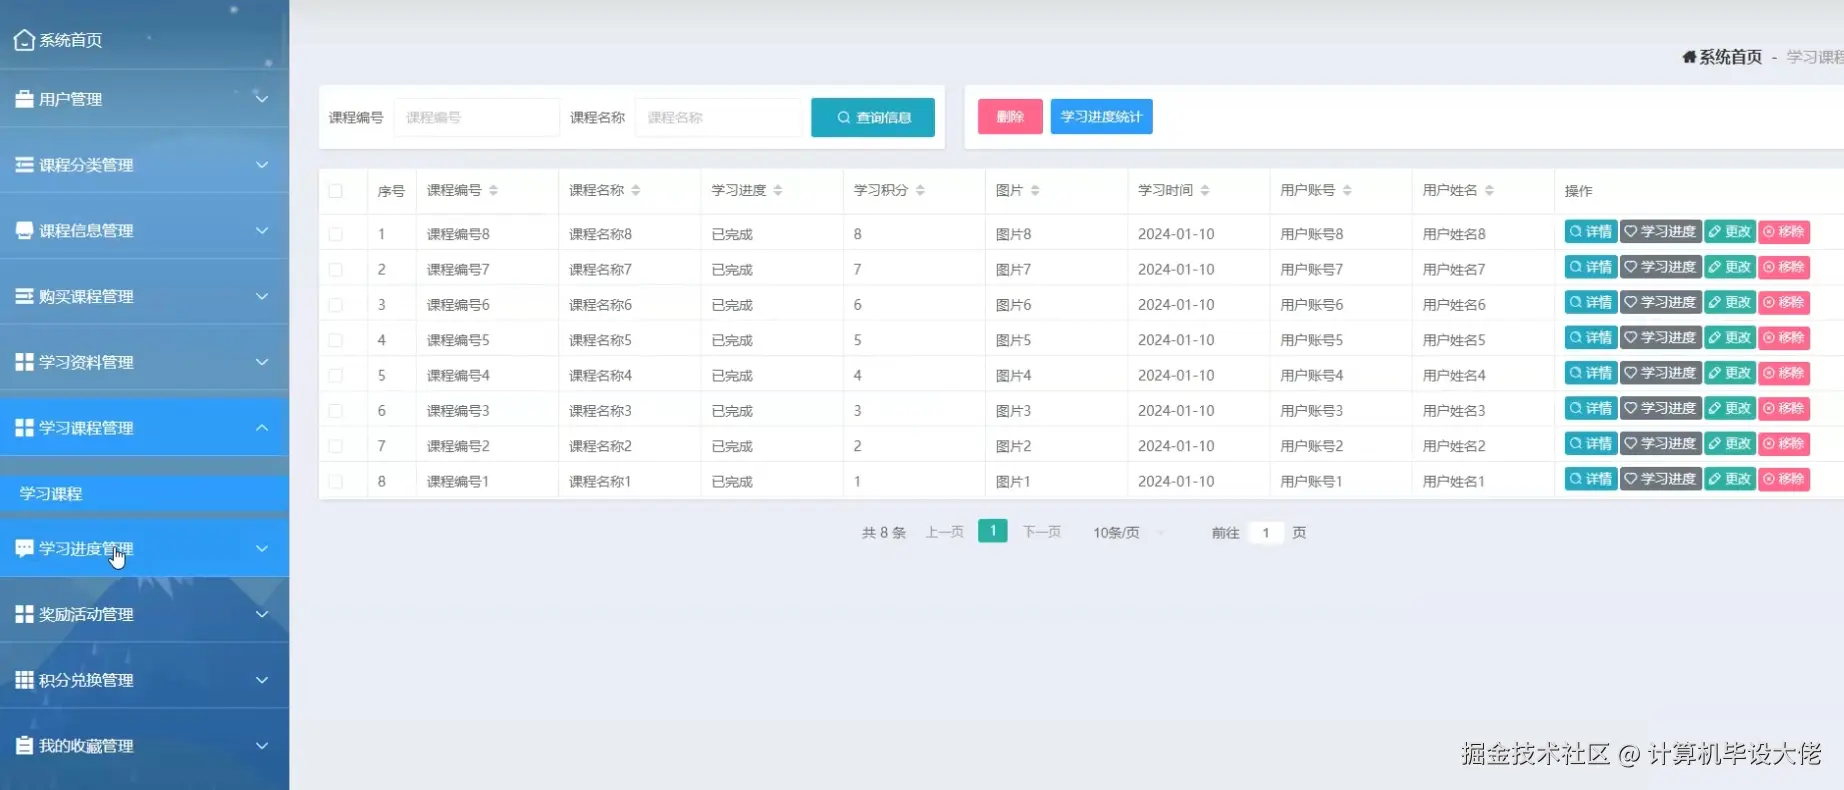Open 详情 for row 课程编号4
1844x790 pixels.
point(1591,373)
